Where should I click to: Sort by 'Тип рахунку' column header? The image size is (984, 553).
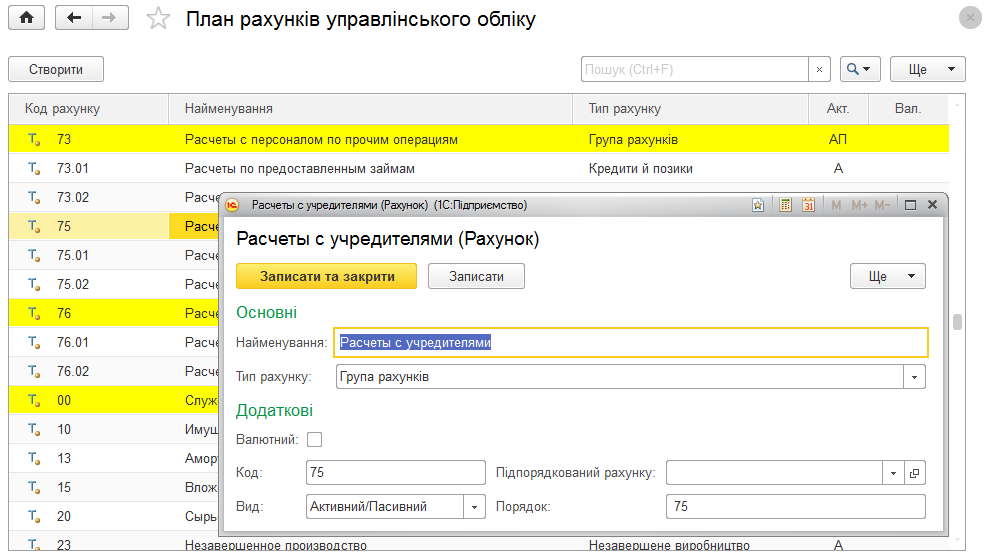(690, 109)
